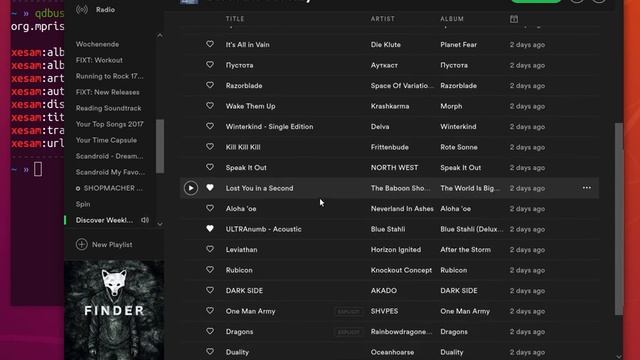Image resolution: width=640 pixels, height=360 pixels.
Task: Open the Wochenende playlist
Action: point(98,44)
